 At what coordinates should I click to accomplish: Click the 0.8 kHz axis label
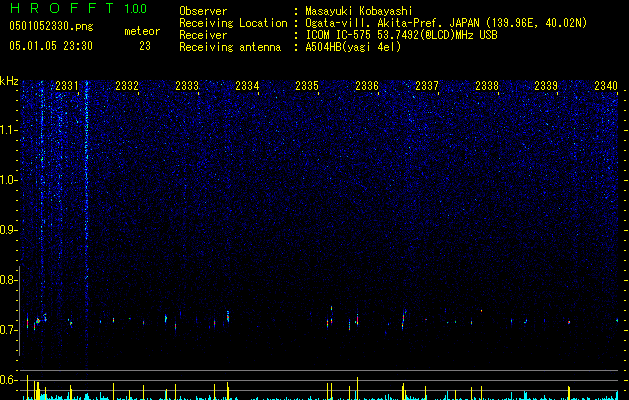(x=8, y=280)
